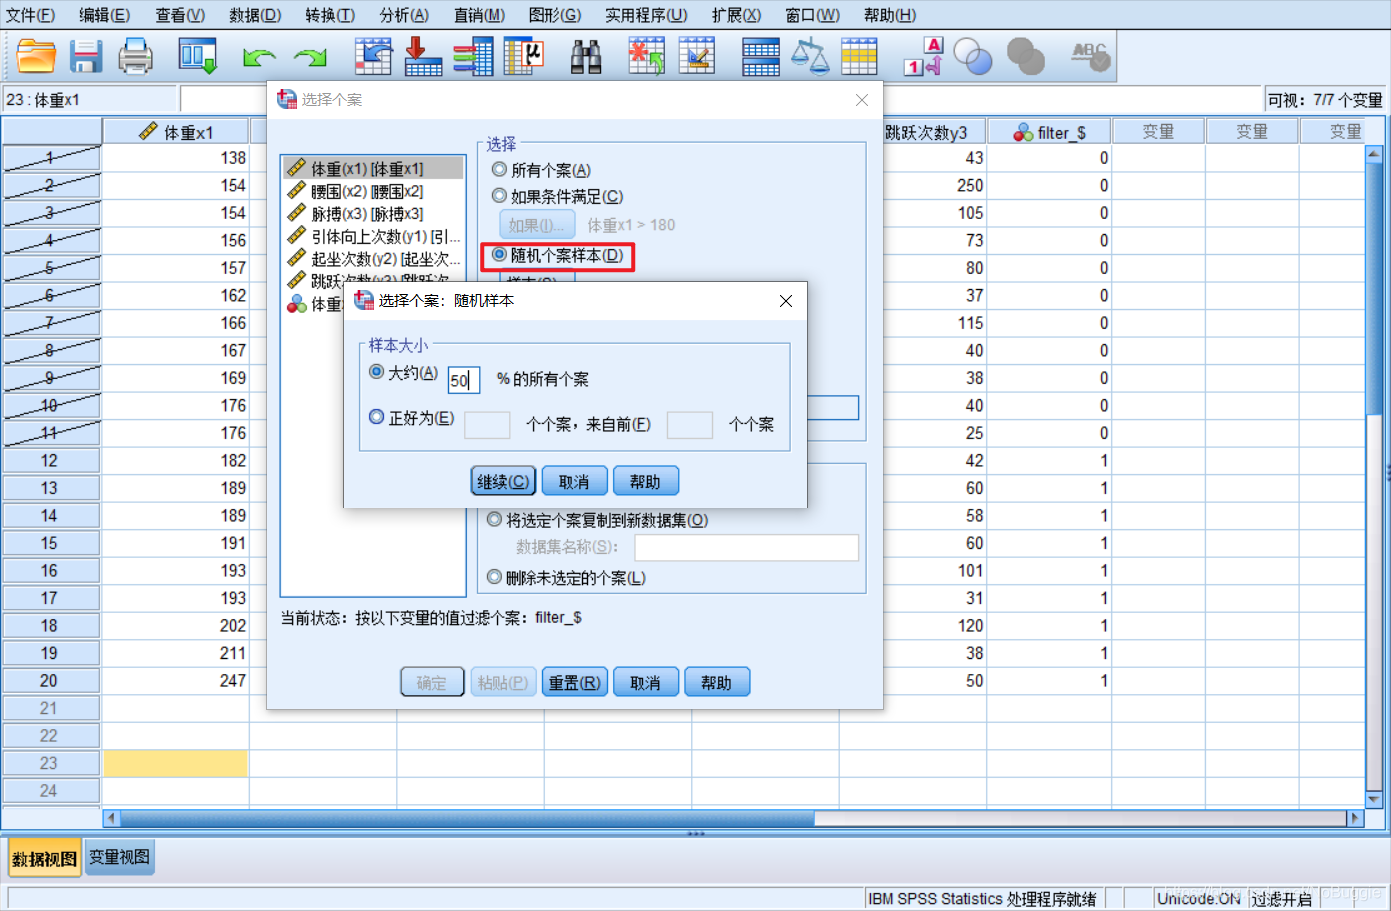Click the Insert variable toolbar icon
The width and height of the screenshot is (1391, 911).
[x=697, y=57]
